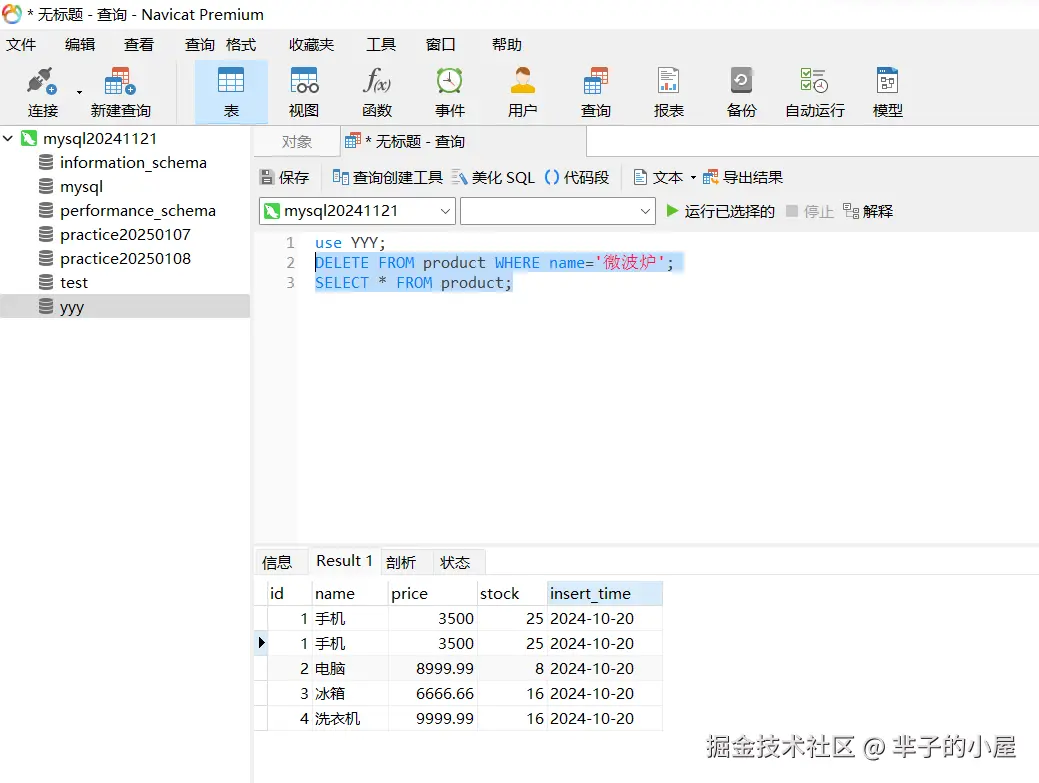This screenshot has width=1039, height=783.
Task: Select the information_schema database
Action: tap(133, 162)
